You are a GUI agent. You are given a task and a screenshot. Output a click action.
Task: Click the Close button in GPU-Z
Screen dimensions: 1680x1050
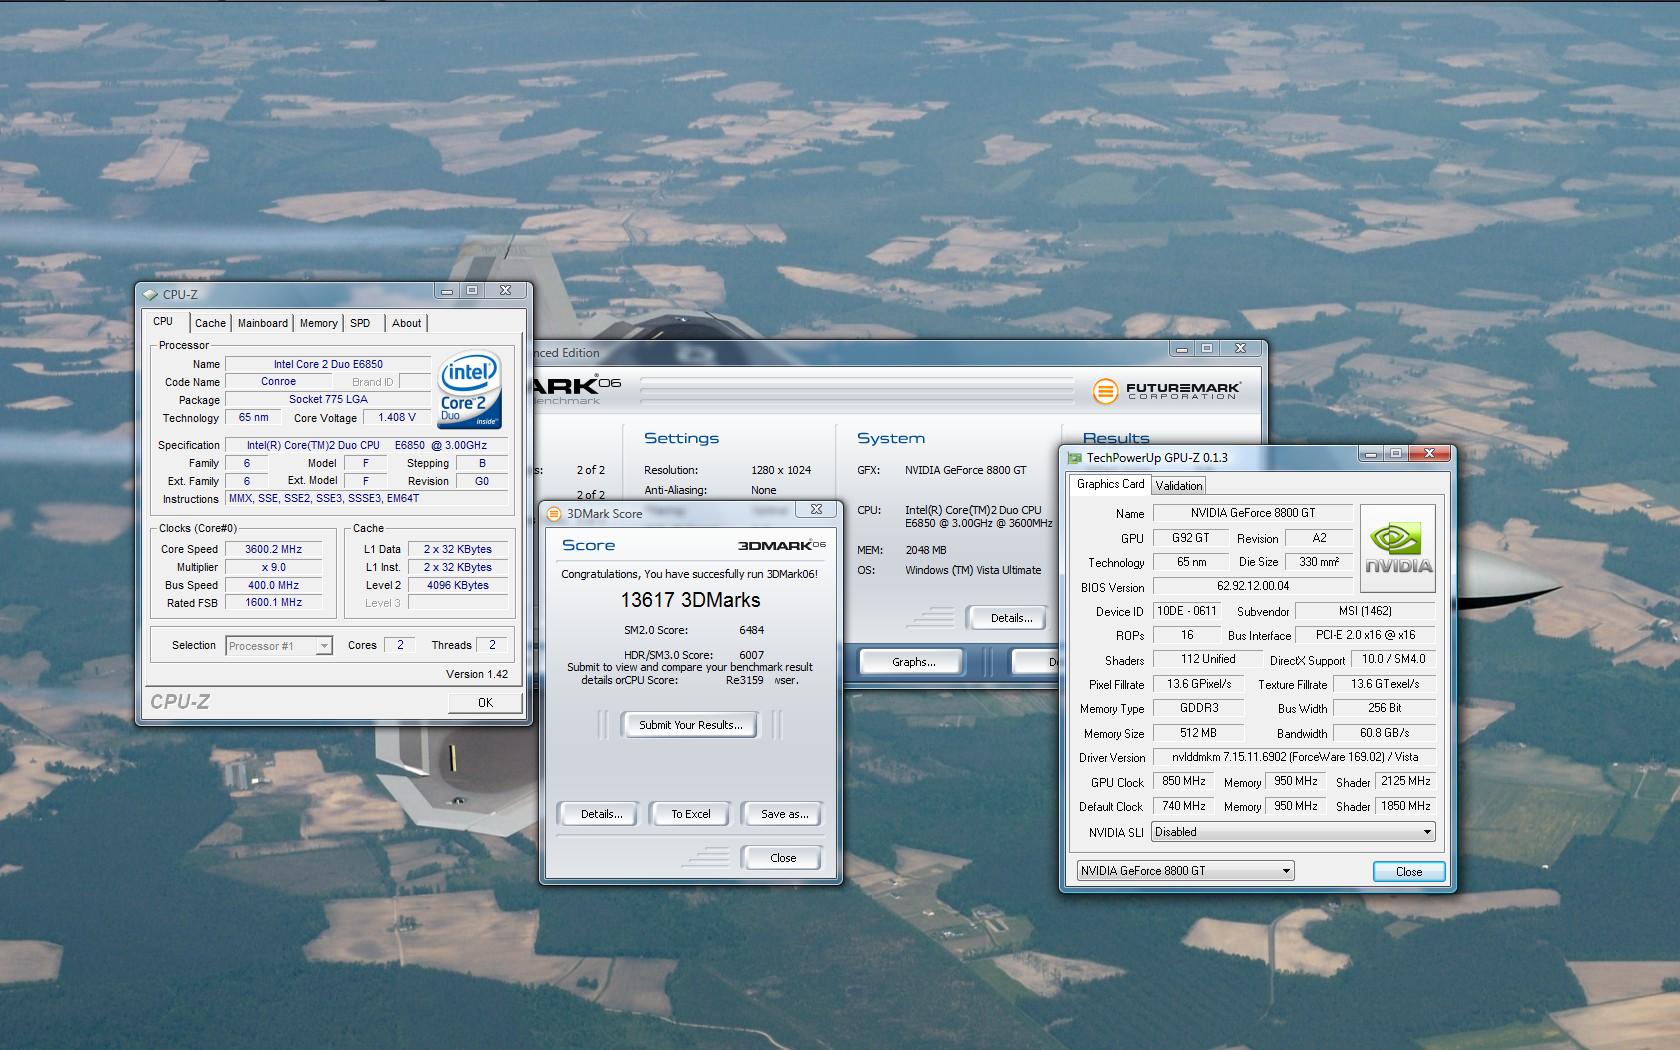pos(1409,872)
